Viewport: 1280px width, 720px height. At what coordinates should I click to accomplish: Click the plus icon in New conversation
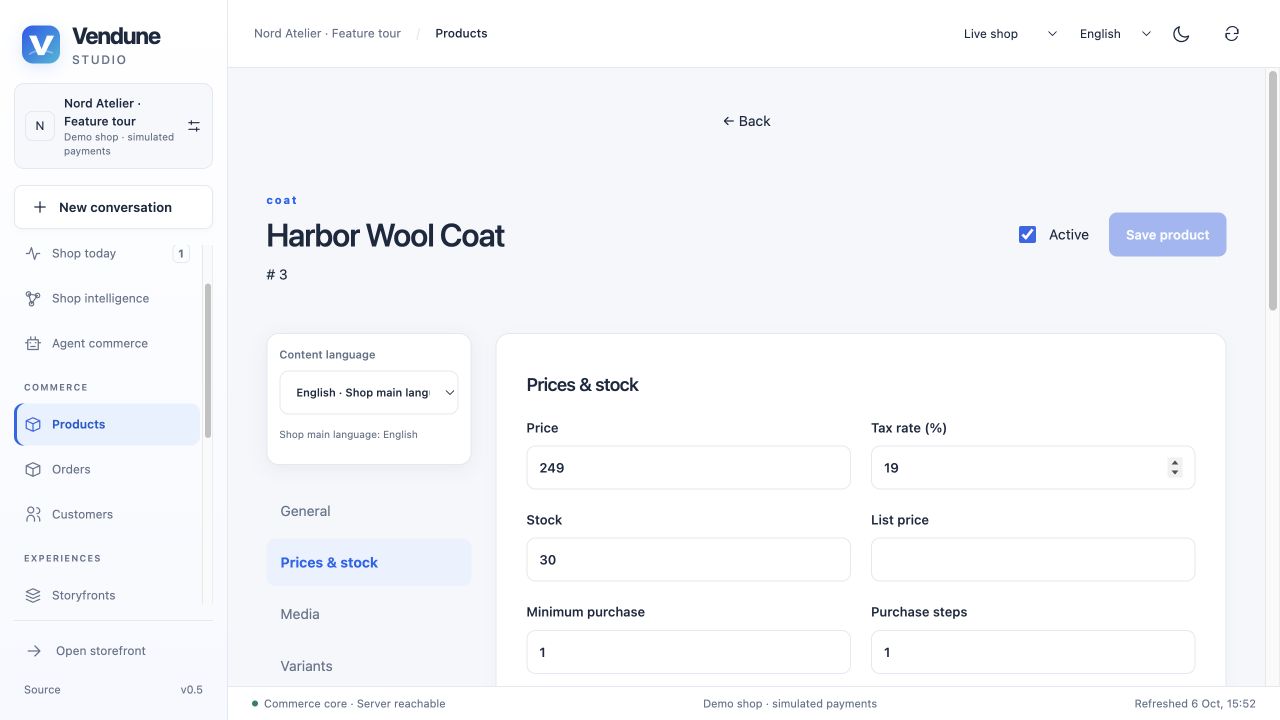(40, 207)
